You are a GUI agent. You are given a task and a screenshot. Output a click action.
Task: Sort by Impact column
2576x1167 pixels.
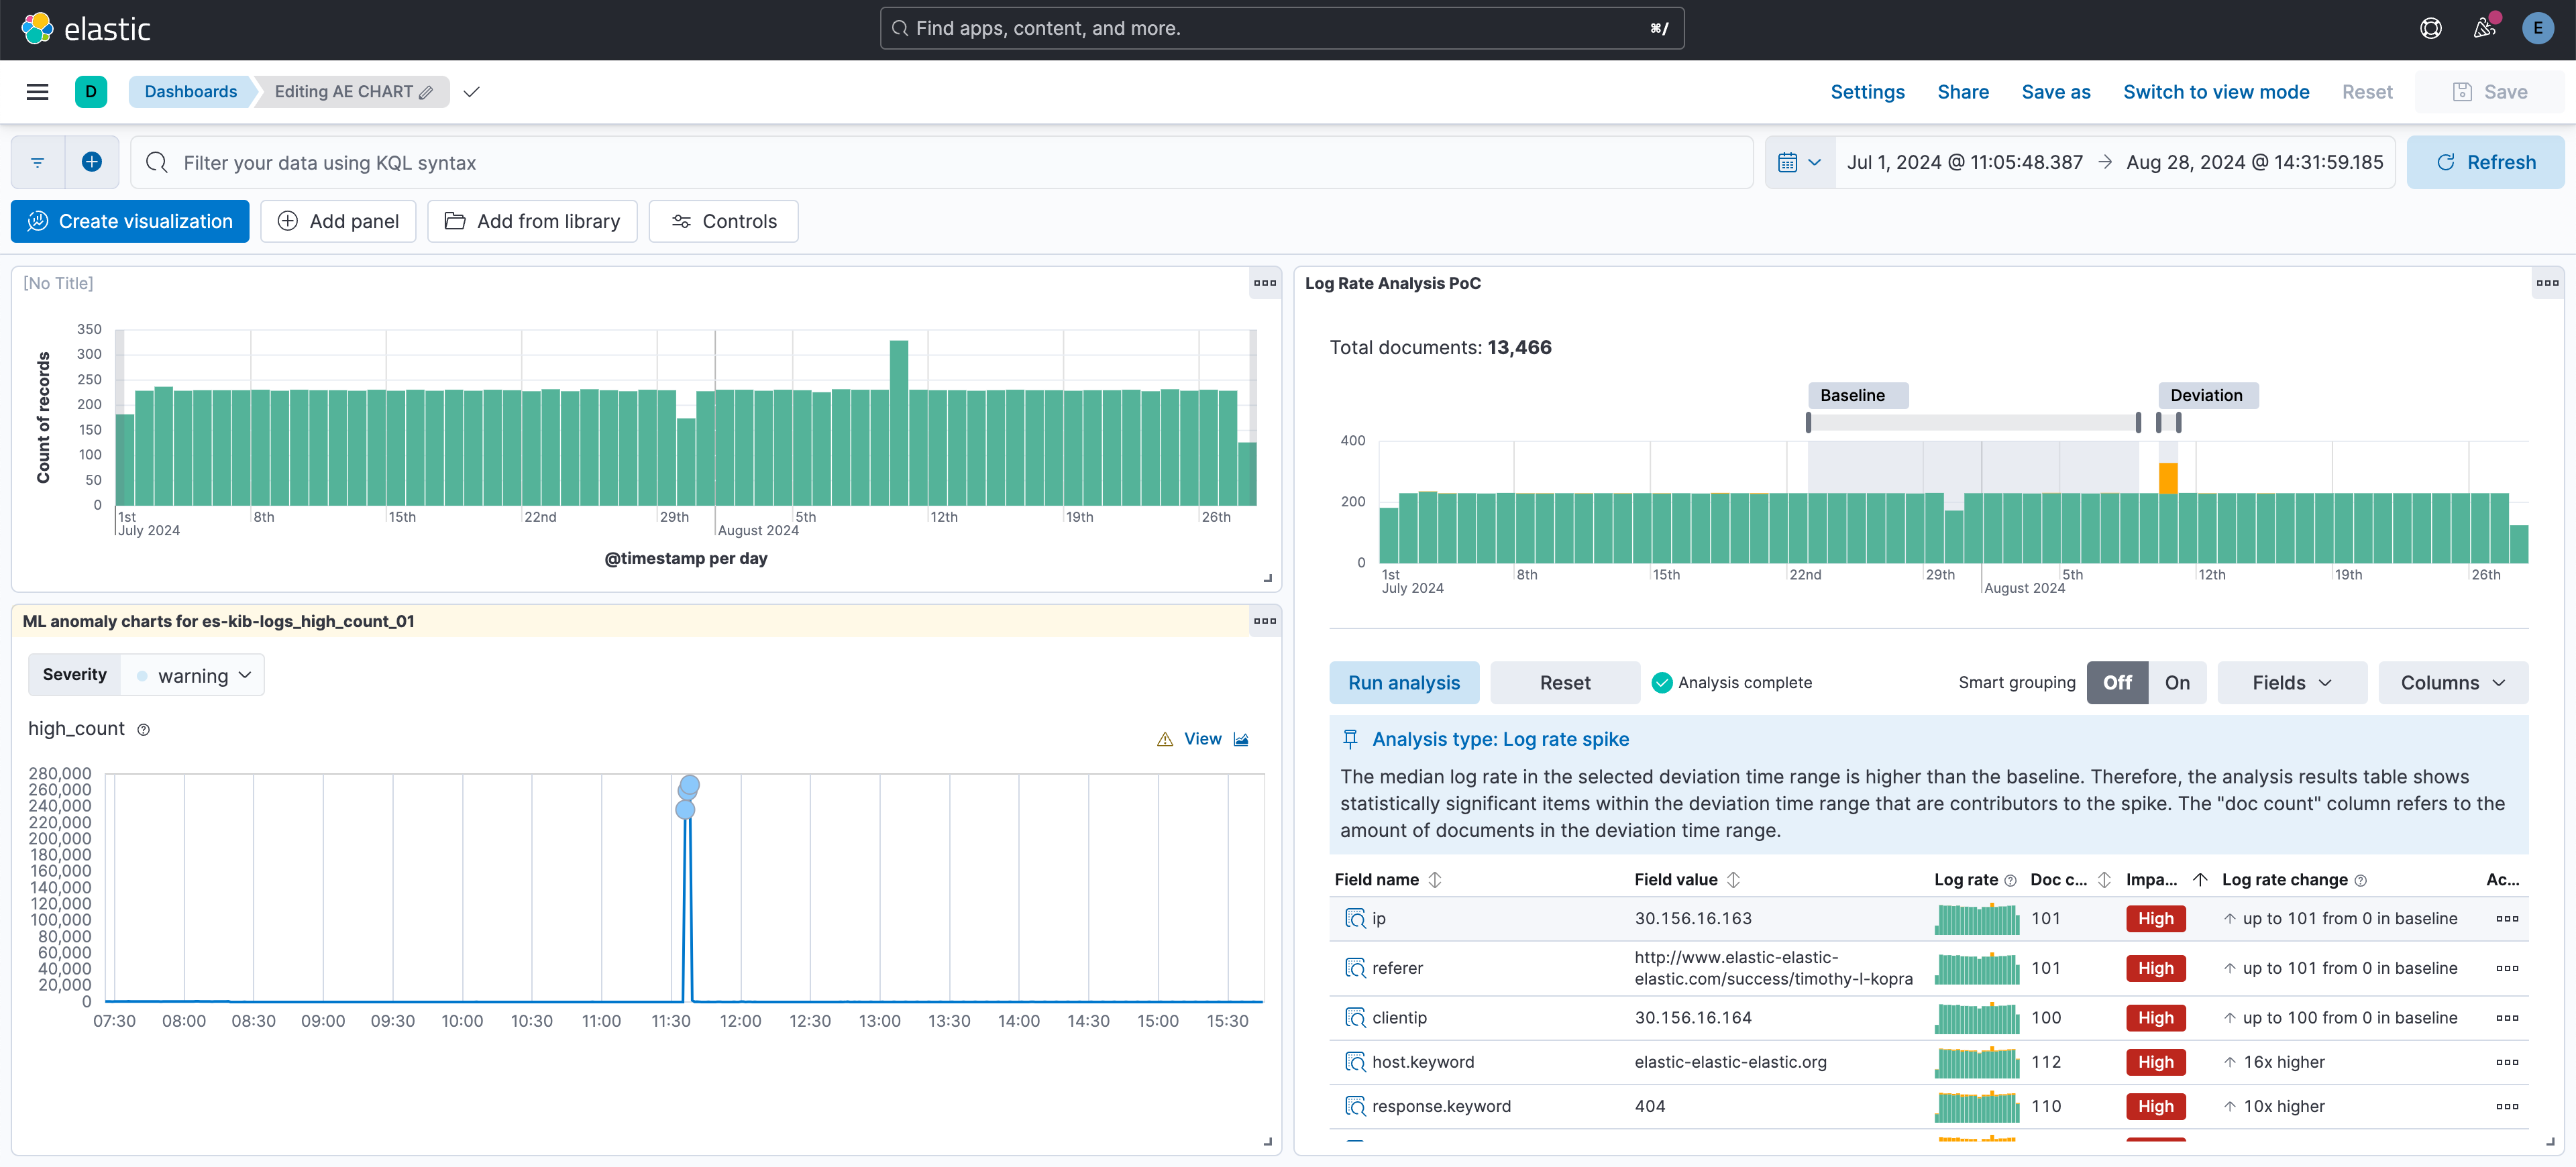[2166, 880]
